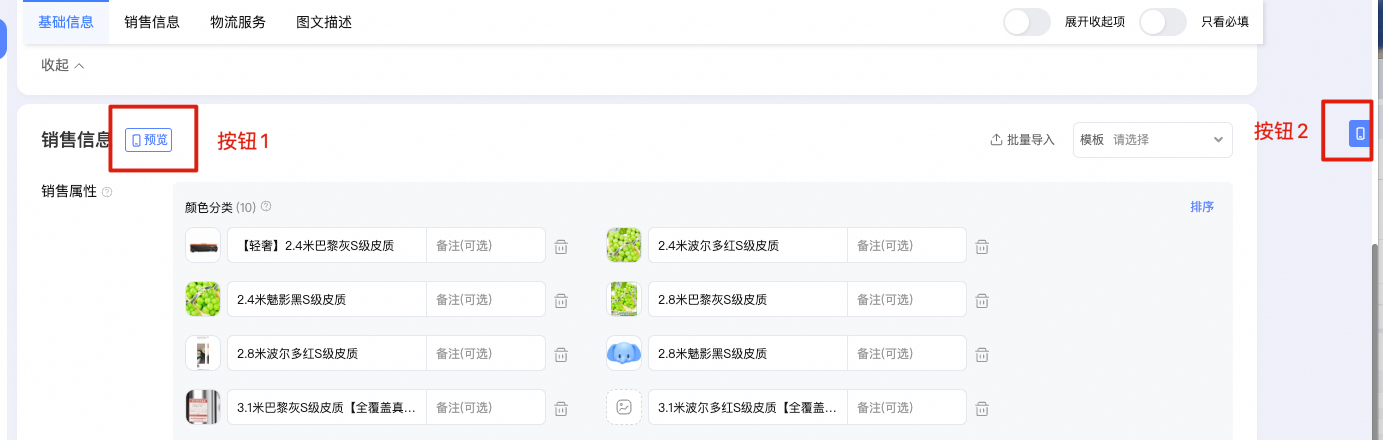1383x440 pixels.
Task: Click the 2.4米魅影黑S级皮质 name field
Action: (x=327, y=299)
